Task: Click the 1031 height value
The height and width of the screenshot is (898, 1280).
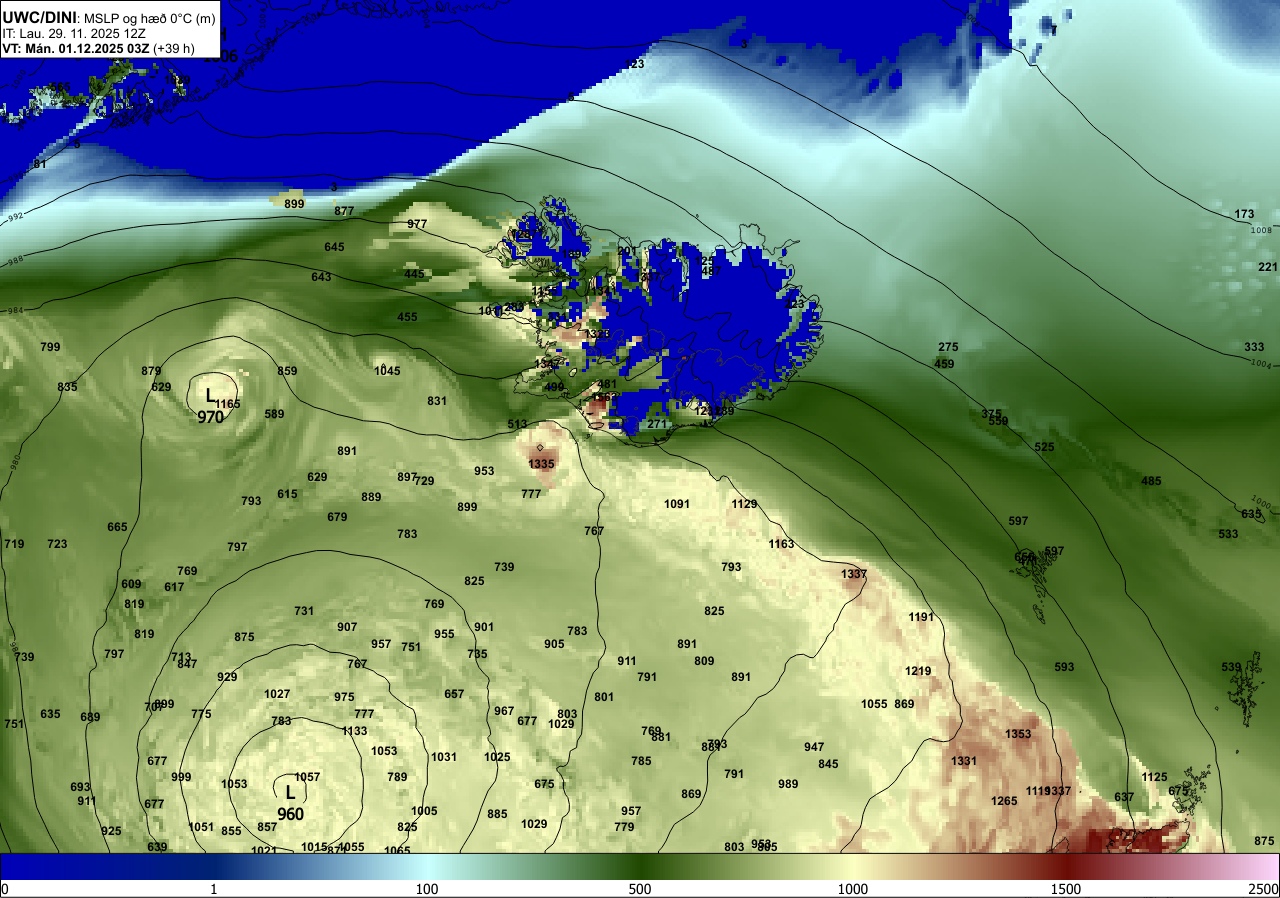Action: (x=444, y=757)
